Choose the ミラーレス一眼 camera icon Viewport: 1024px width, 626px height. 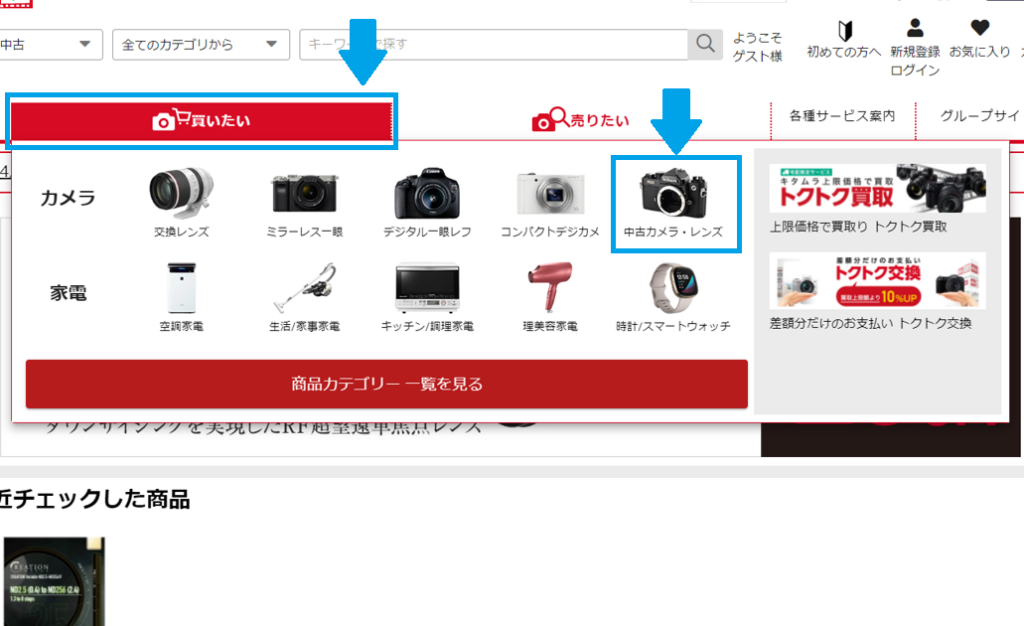[307, 193]
